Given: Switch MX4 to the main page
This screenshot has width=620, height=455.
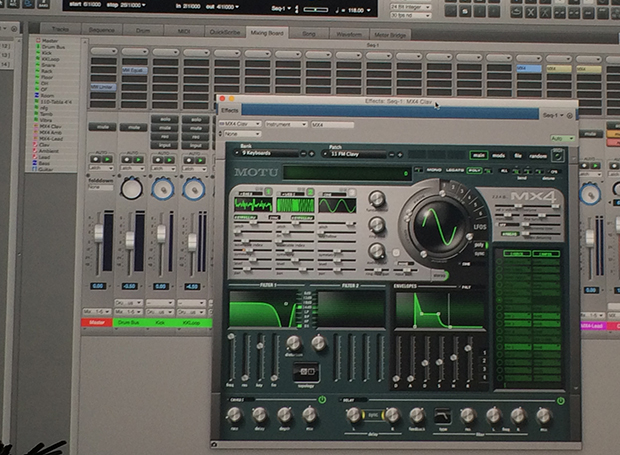Looking at the screenshot, I should pyautogui.click(x=479, y=155).
